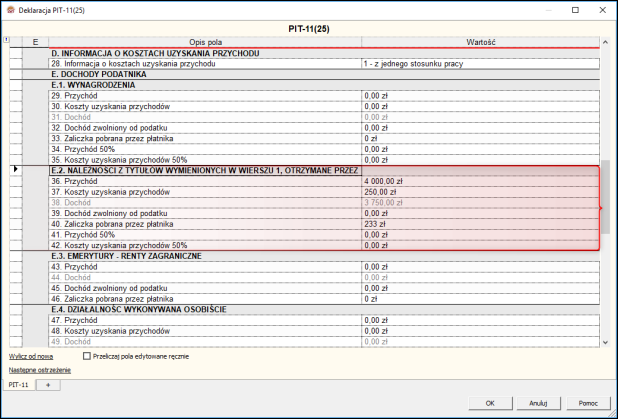Click the E.1. WYNAGRODZENIA section header
Image resolution: width=618 pixels, height=419 pixels.
(x=93, y=85)
